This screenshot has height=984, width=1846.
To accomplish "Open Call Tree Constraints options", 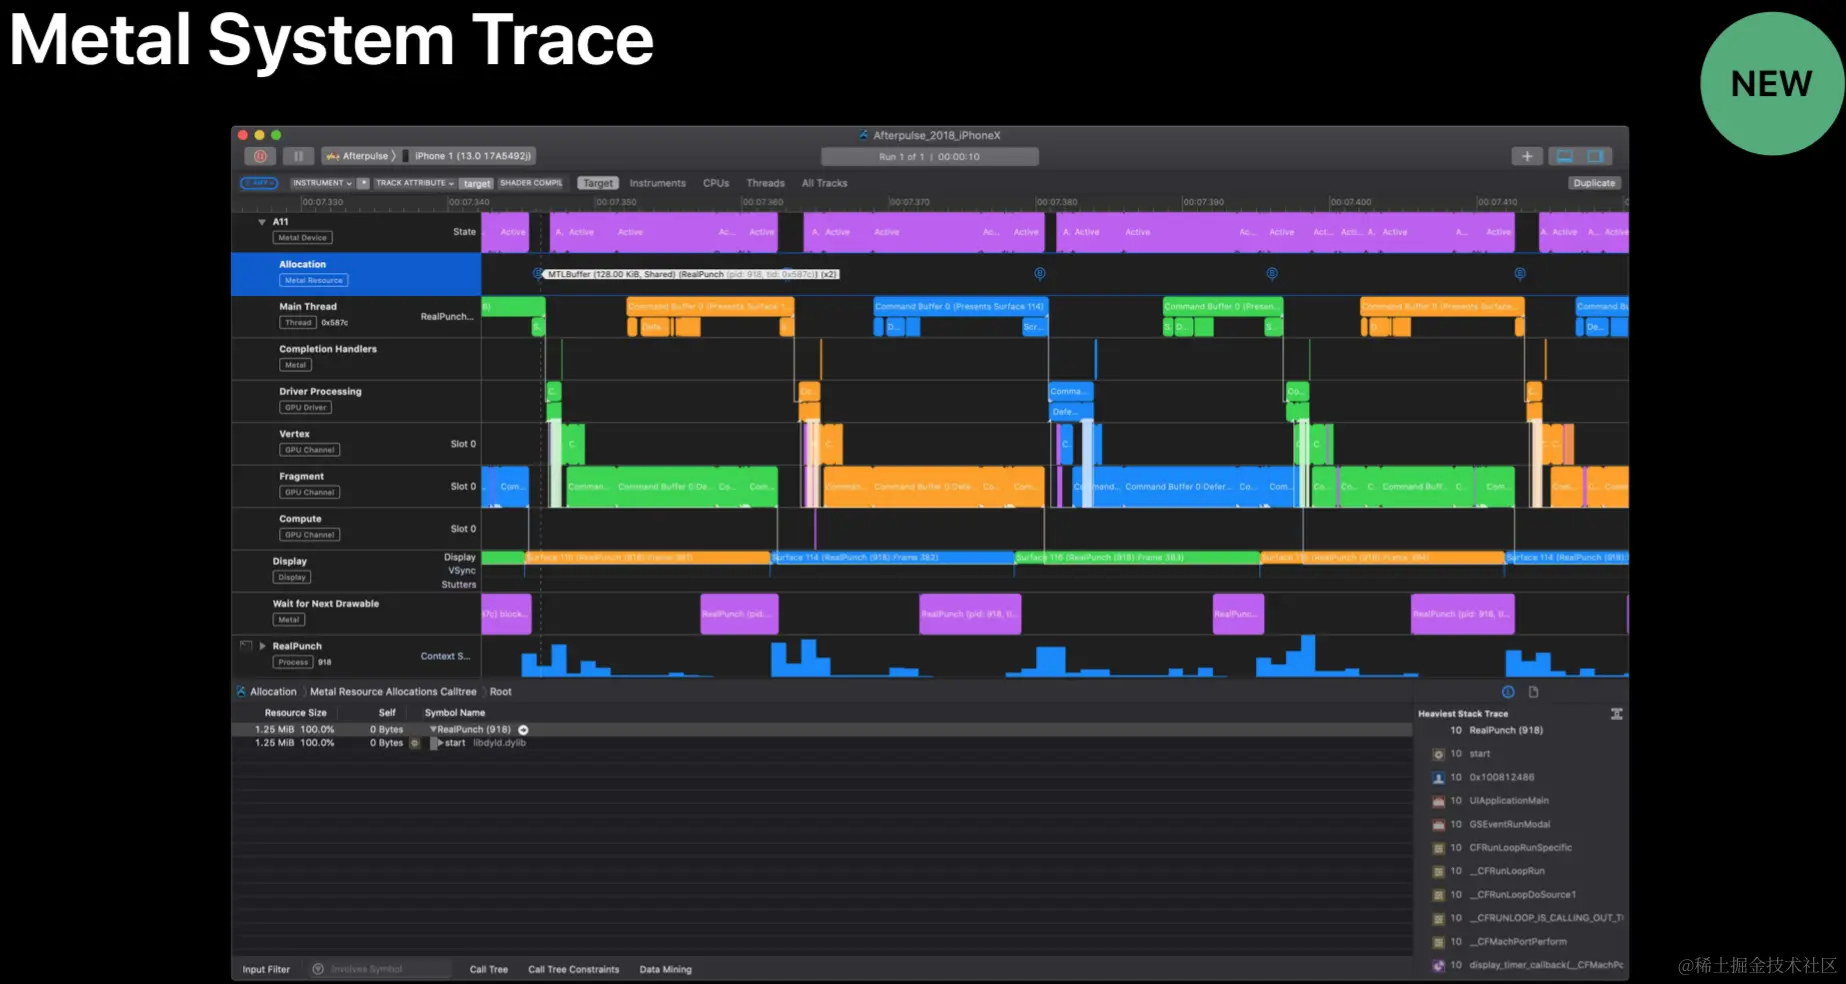I will tap(574, 969).
